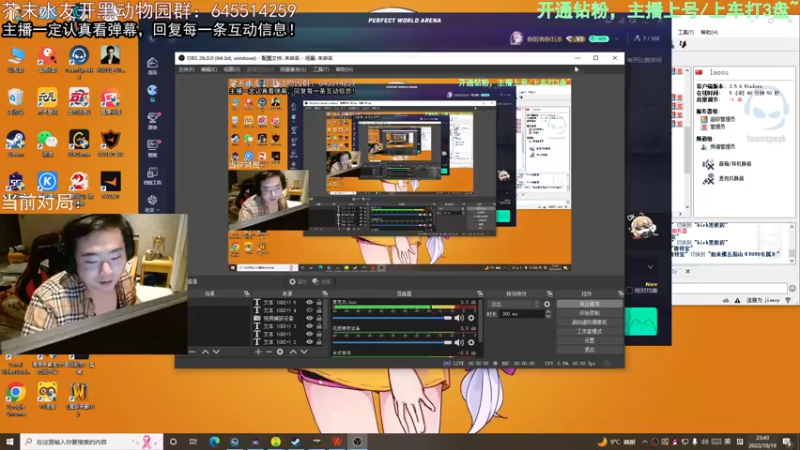Click the OBS icon on the taskbar

(357, 441)
